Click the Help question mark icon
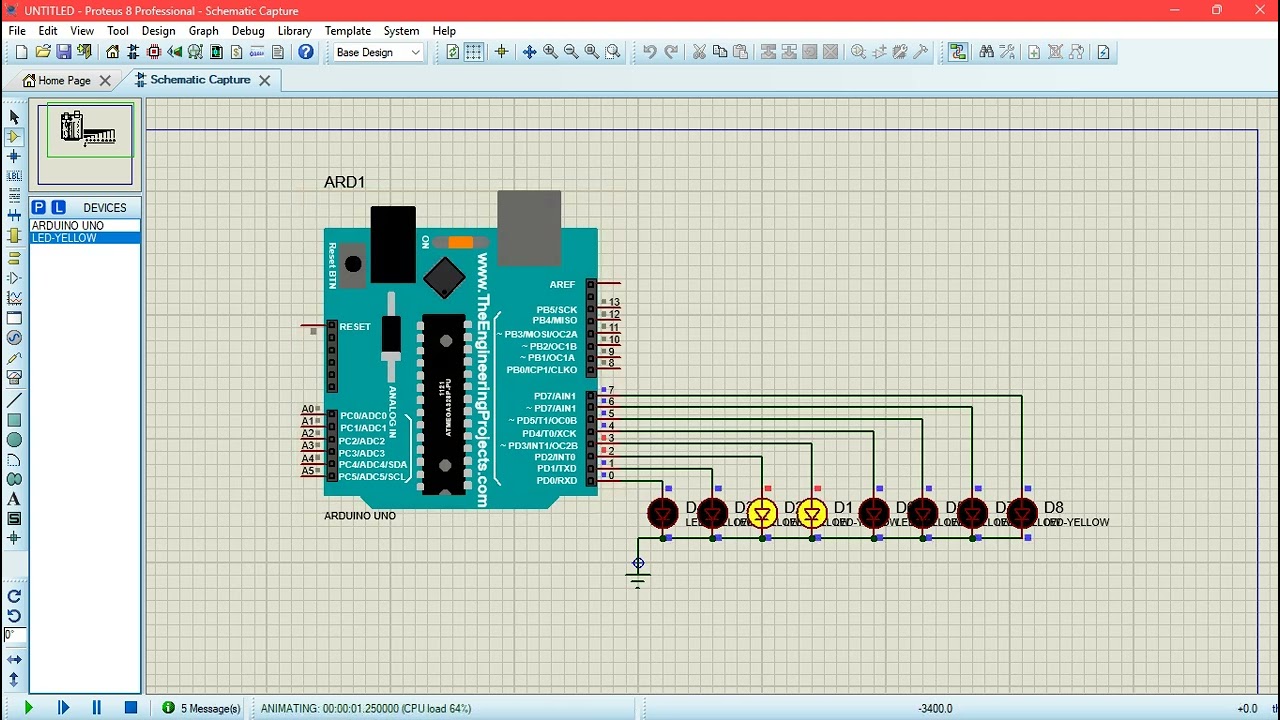The height and width of the screenshot is (720, 1280). [306, 52]
